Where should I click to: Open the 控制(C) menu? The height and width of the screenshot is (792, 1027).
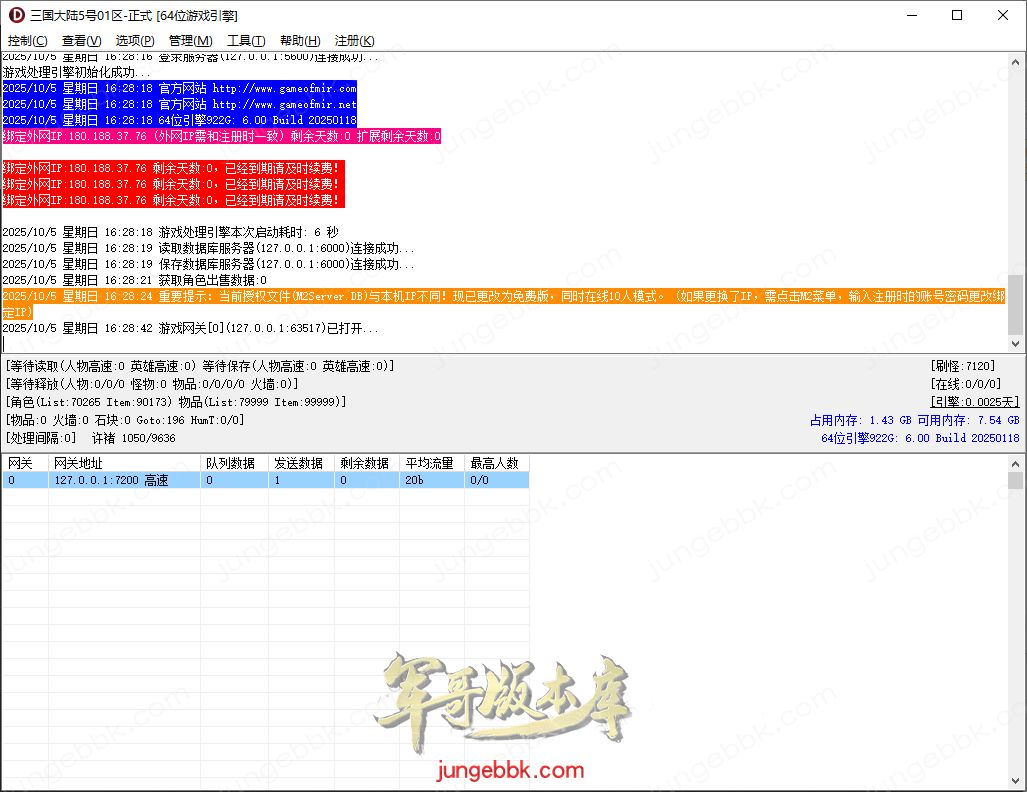coord(27,40)
